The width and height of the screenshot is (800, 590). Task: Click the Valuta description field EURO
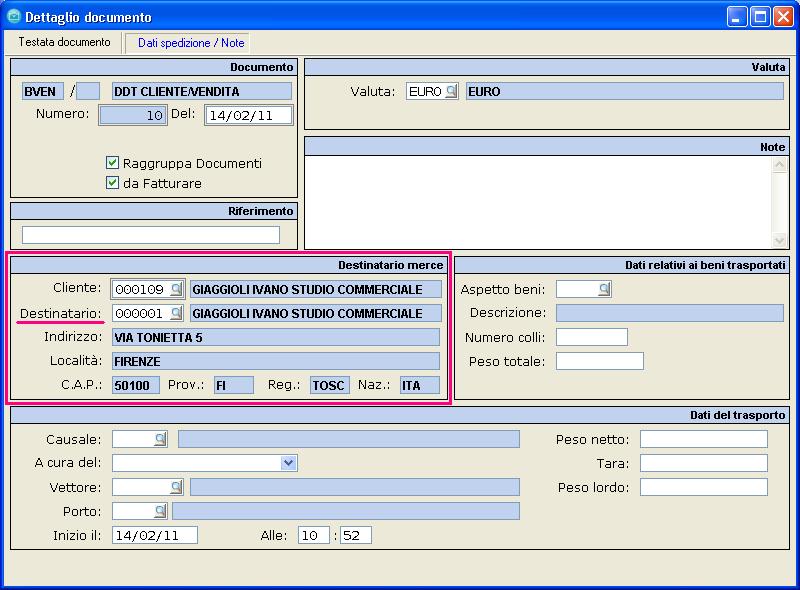625,91
